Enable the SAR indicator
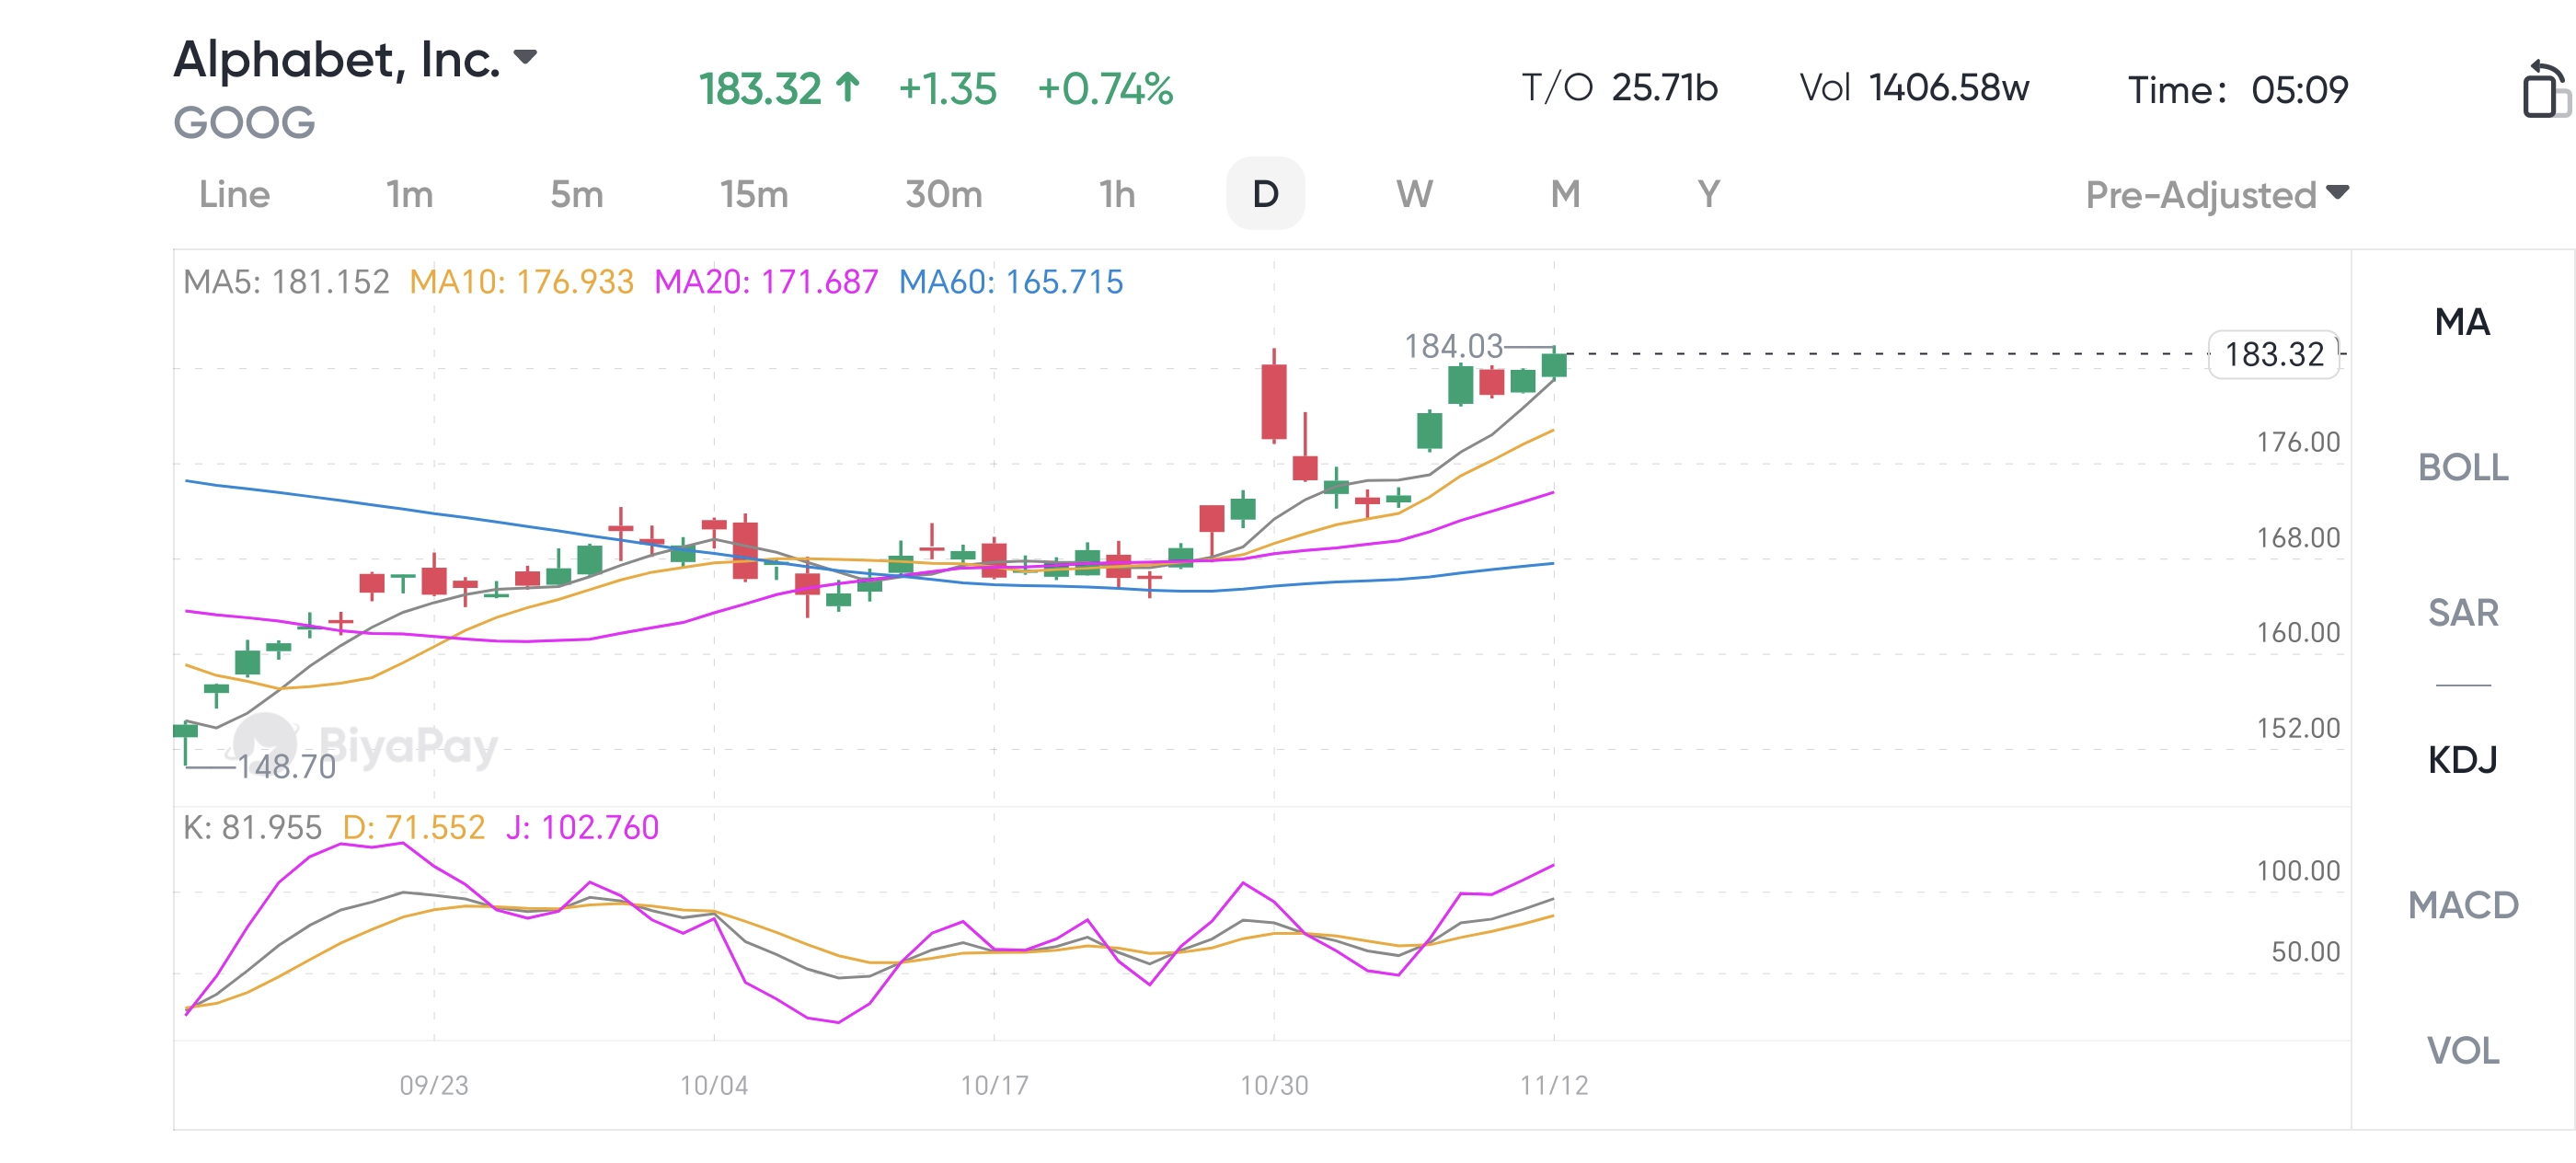 [2462, 612]
